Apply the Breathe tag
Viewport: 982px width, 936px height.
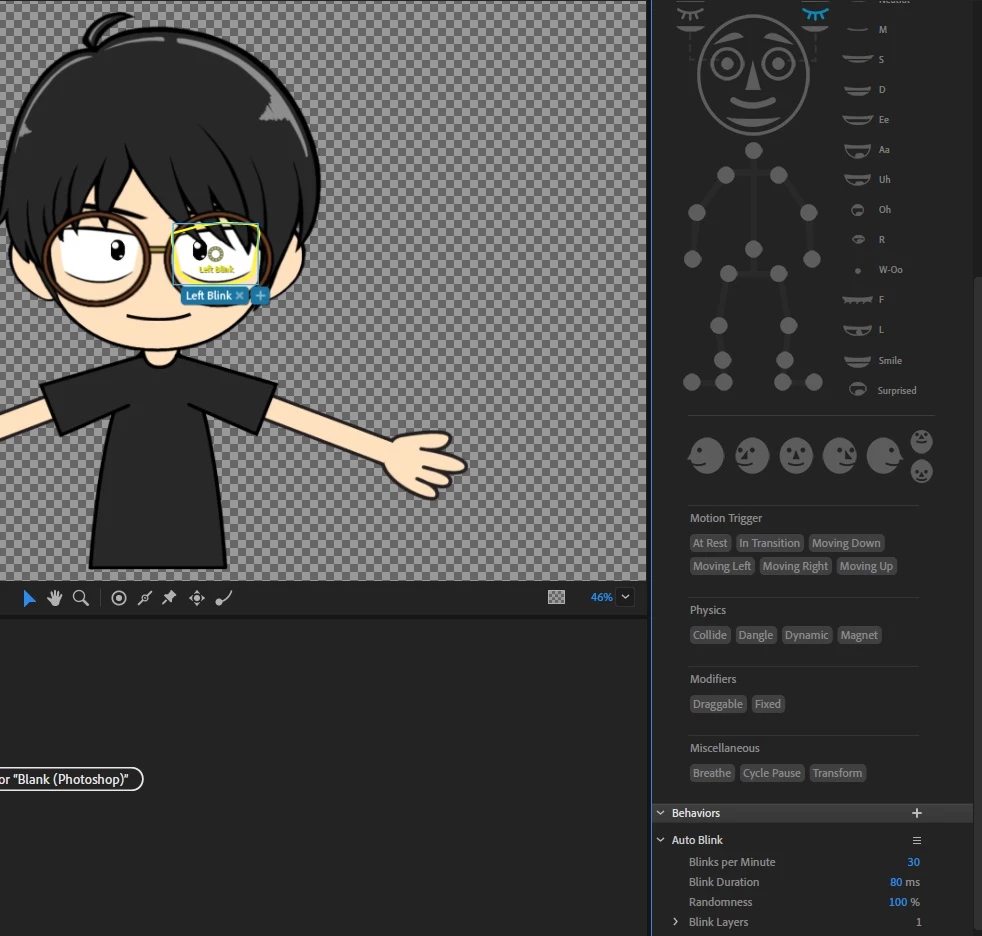click(x=711, y=773)
